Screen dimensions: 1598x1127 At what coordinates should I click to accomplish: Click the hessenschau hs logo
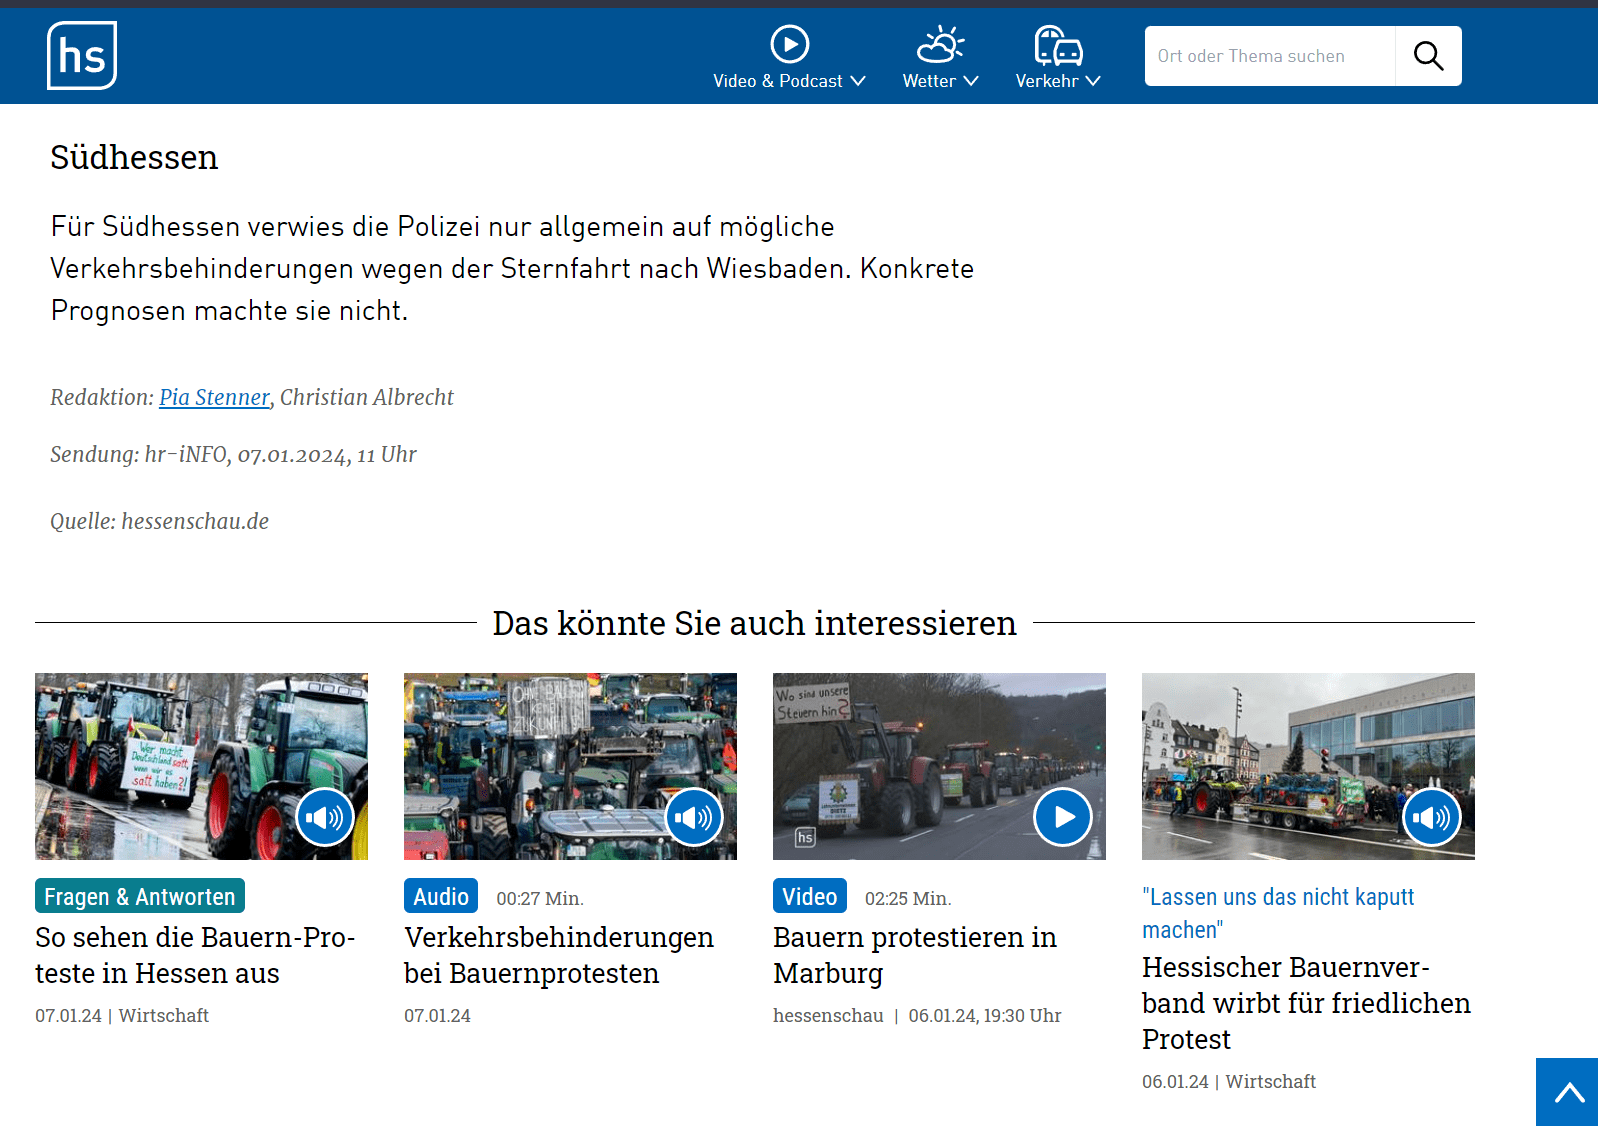82,56
